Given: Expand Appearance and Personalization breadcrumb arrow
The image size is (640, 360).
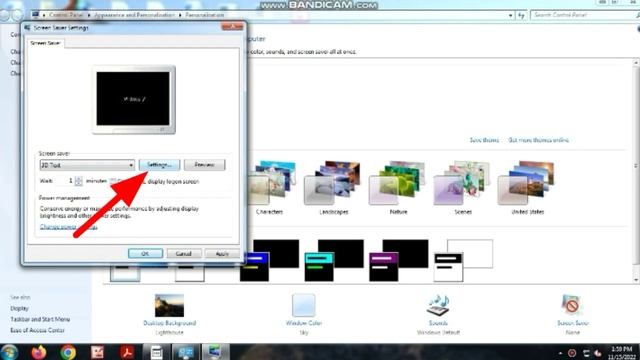Looking at the screenshot, I should click(x=180, y=15).
